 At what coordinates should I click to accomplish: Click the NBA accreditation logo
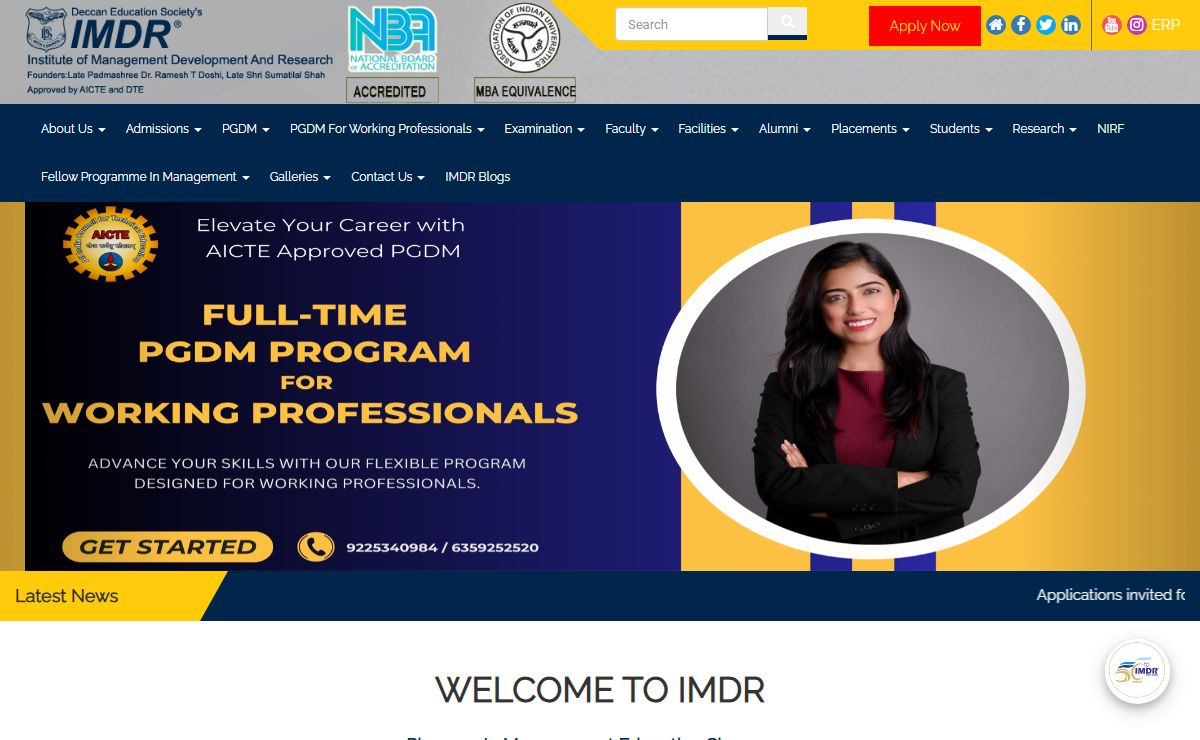392,39
